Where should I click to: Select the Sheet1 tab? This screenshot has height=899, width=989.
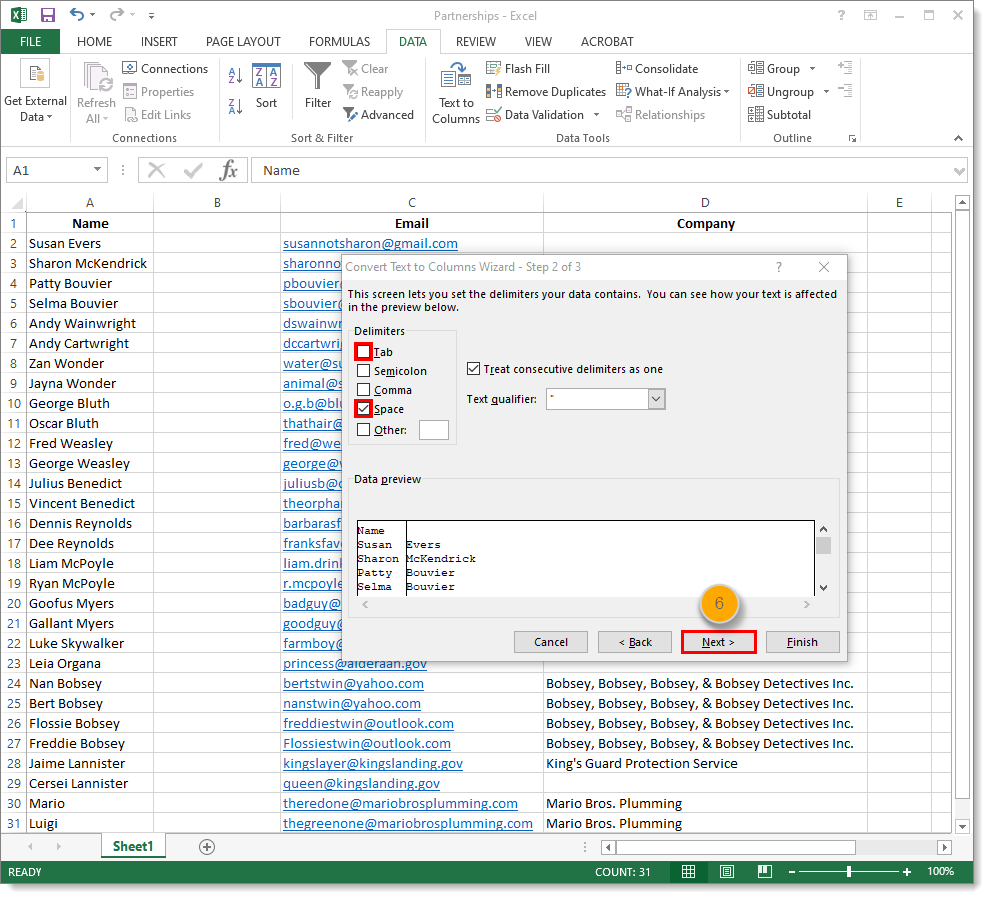click(133, 846)
